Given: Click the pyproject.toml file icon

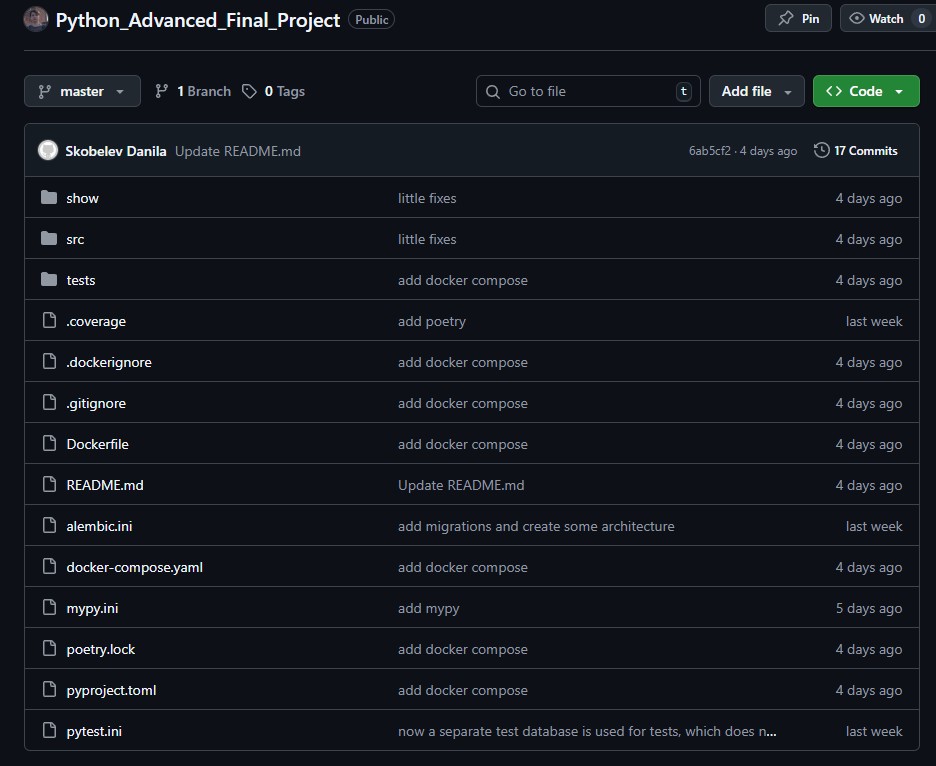Looking at the screenshot, I should pyautogui.click(x=49, y=690).
